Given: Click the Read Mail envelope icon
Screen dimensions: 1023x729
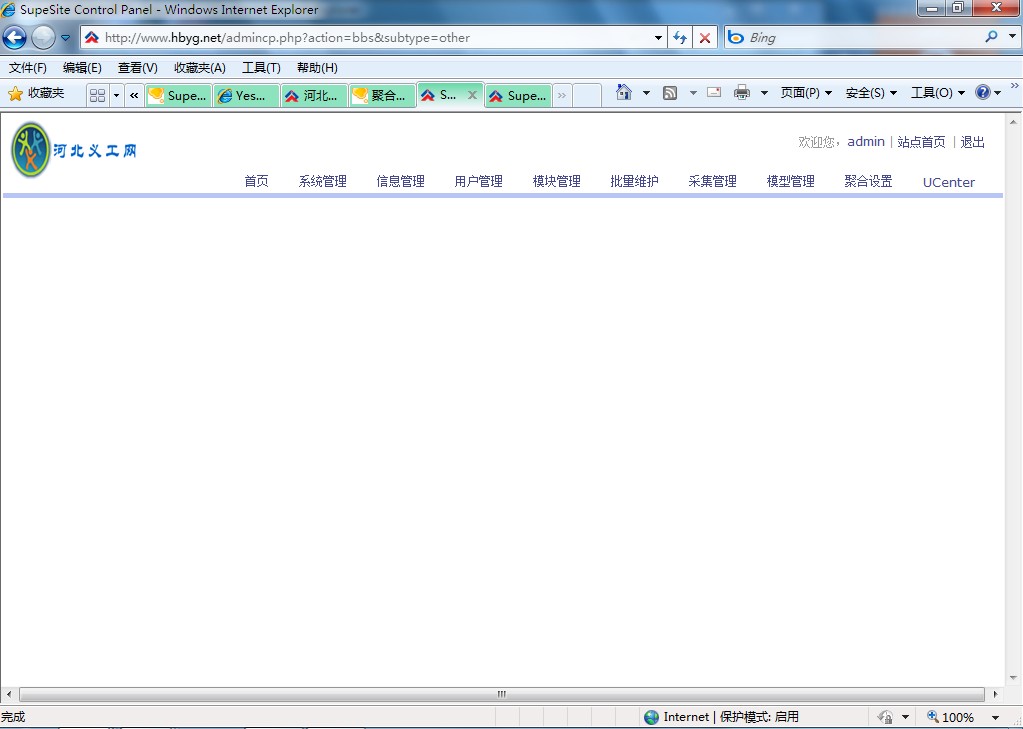Looking at the screenshot, I should (x=714, y=93).
